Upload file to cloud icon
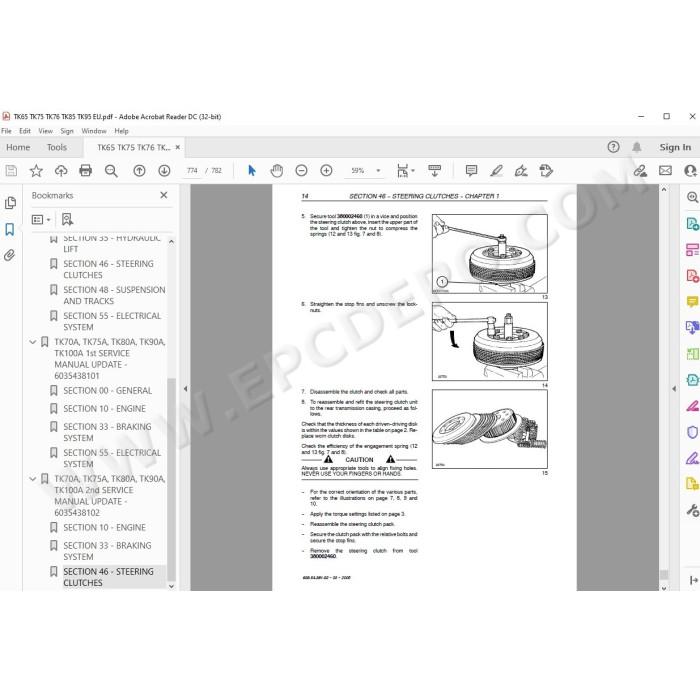Screen dimensions: 700x700 pos(61,171)
